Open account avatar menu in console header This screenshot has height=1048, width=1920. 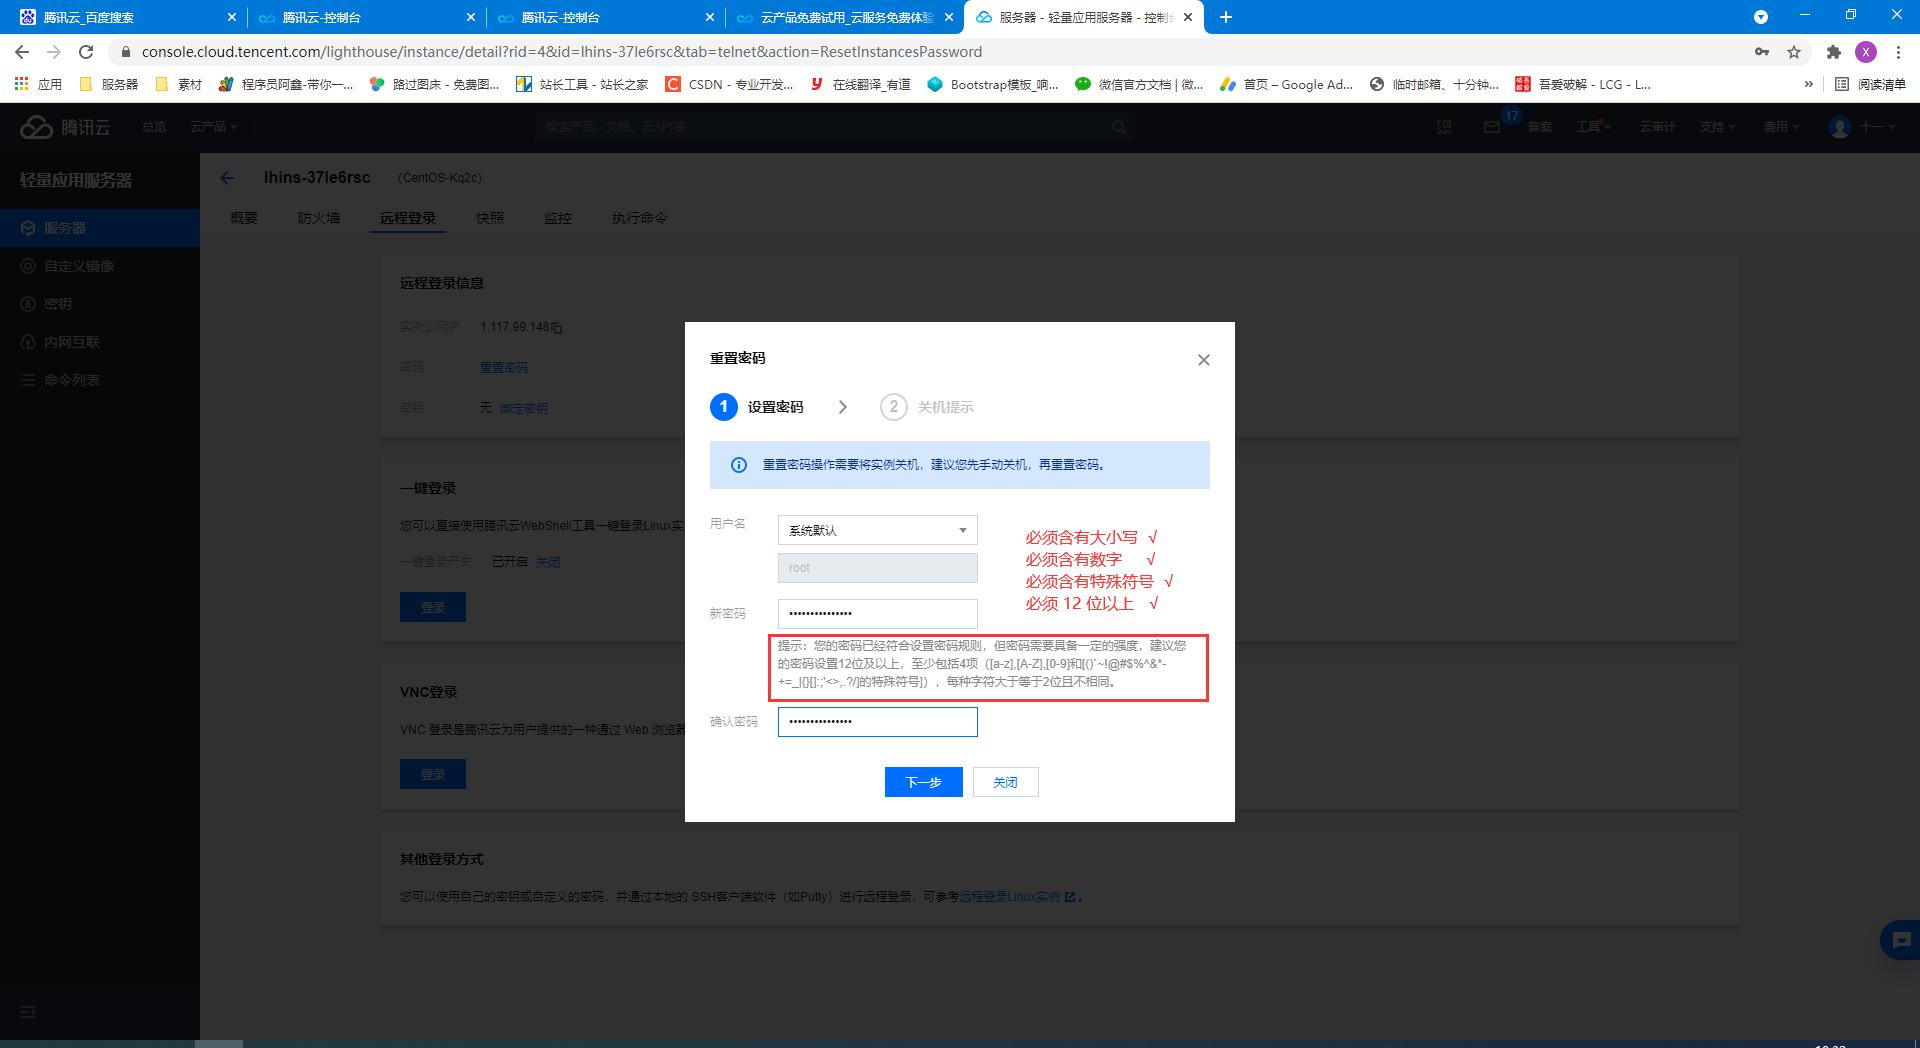[x=1861, y=127]
